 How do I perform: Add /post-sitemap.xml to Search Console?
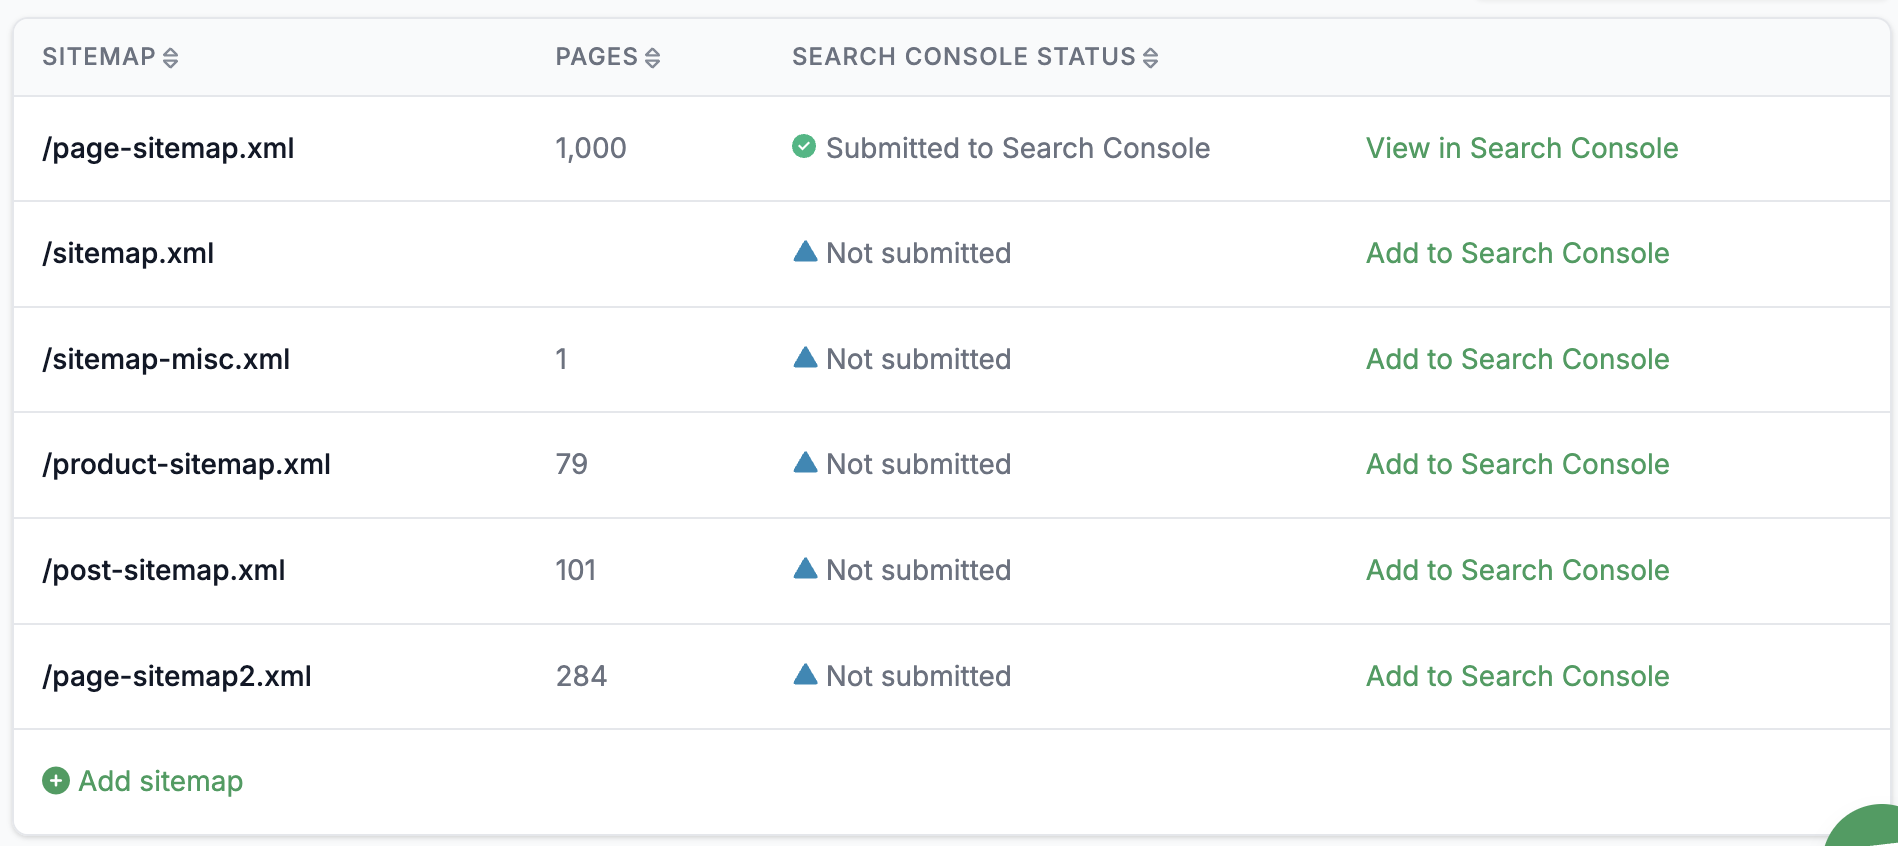(x=1518, y=570)
